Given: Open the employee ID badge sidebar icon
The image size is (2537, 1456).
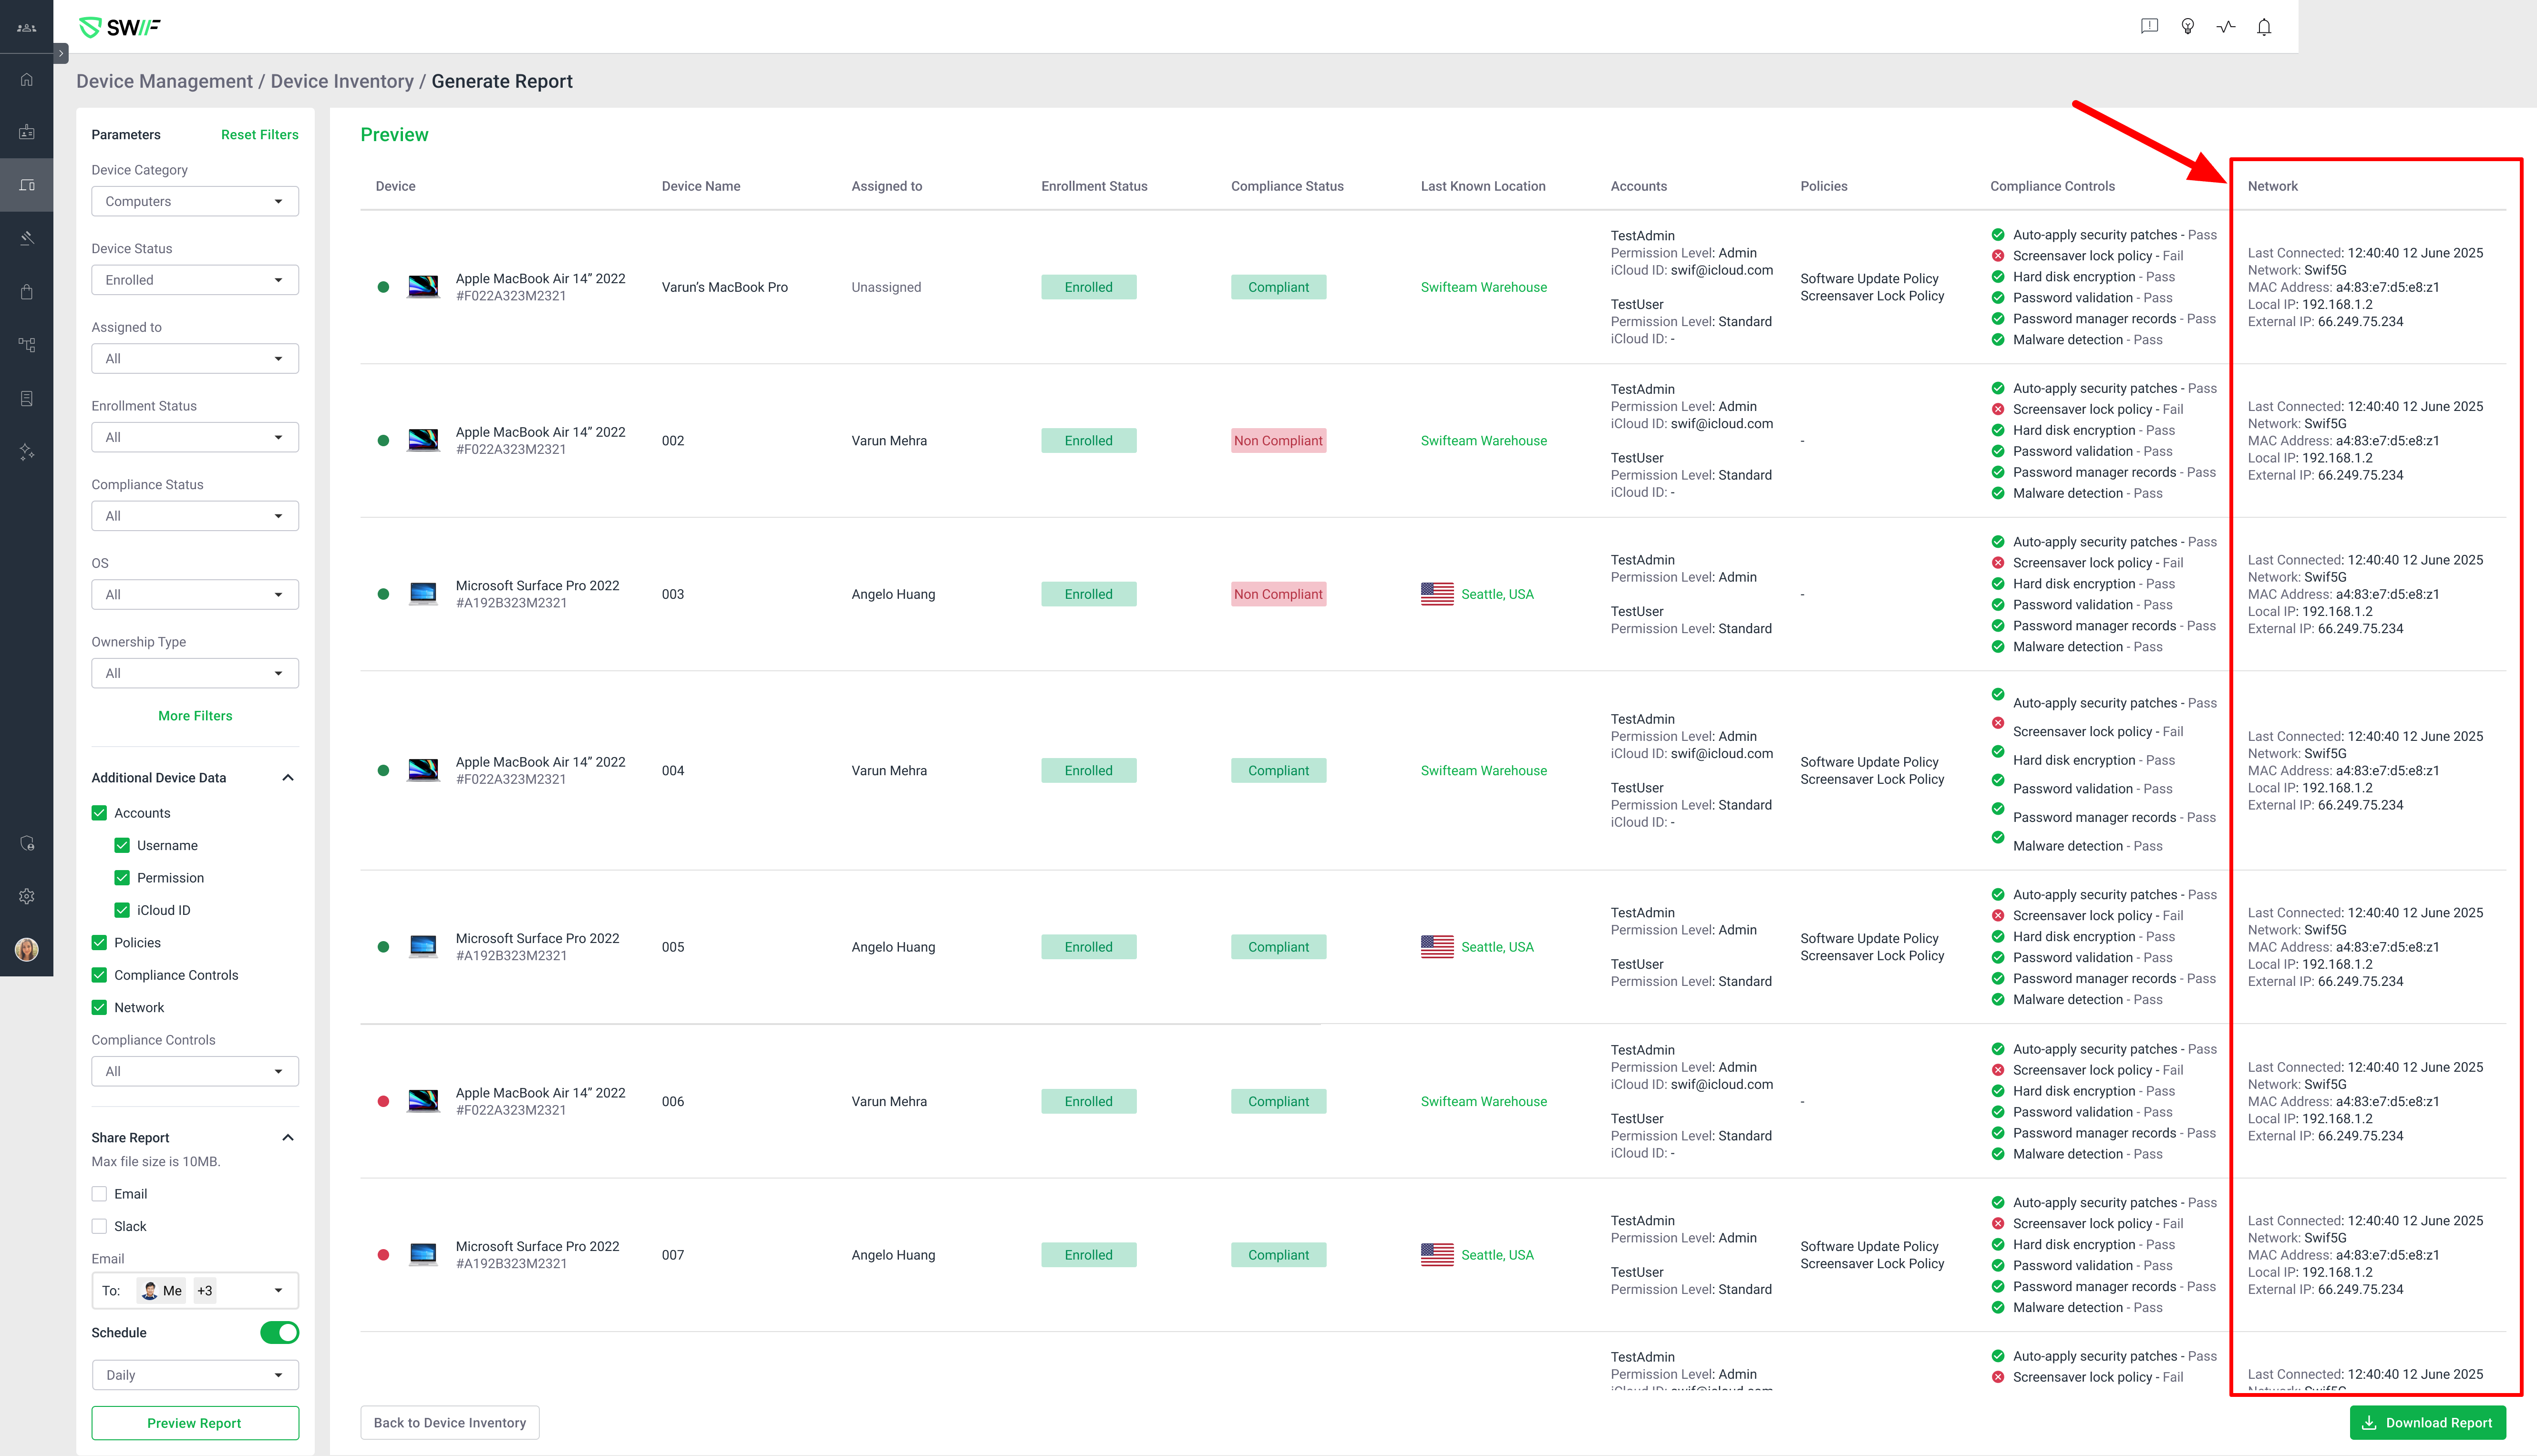Looking at the screenshot, I should (27, 132).
